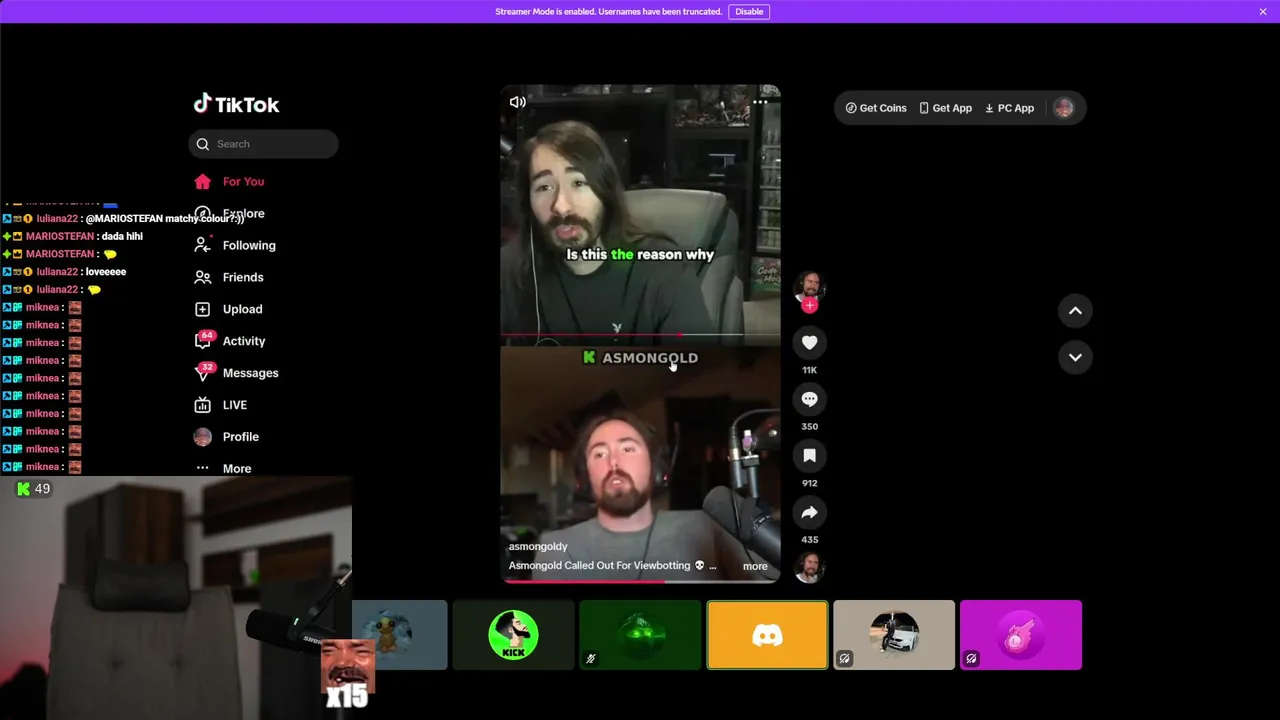Select the KICK avatar voice tile
Viewport: 1280px width, 720px height.
click(x=513, y=635)
